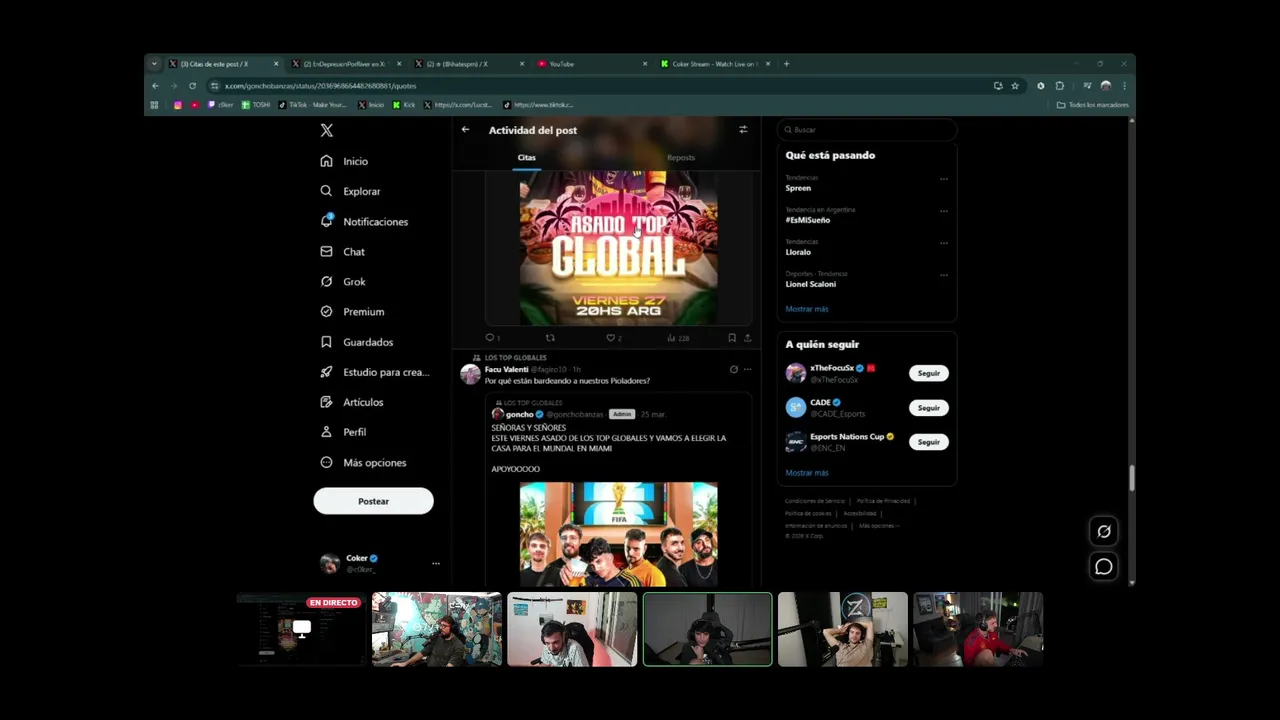Open more options for Lloralo trend

[943, 243]
